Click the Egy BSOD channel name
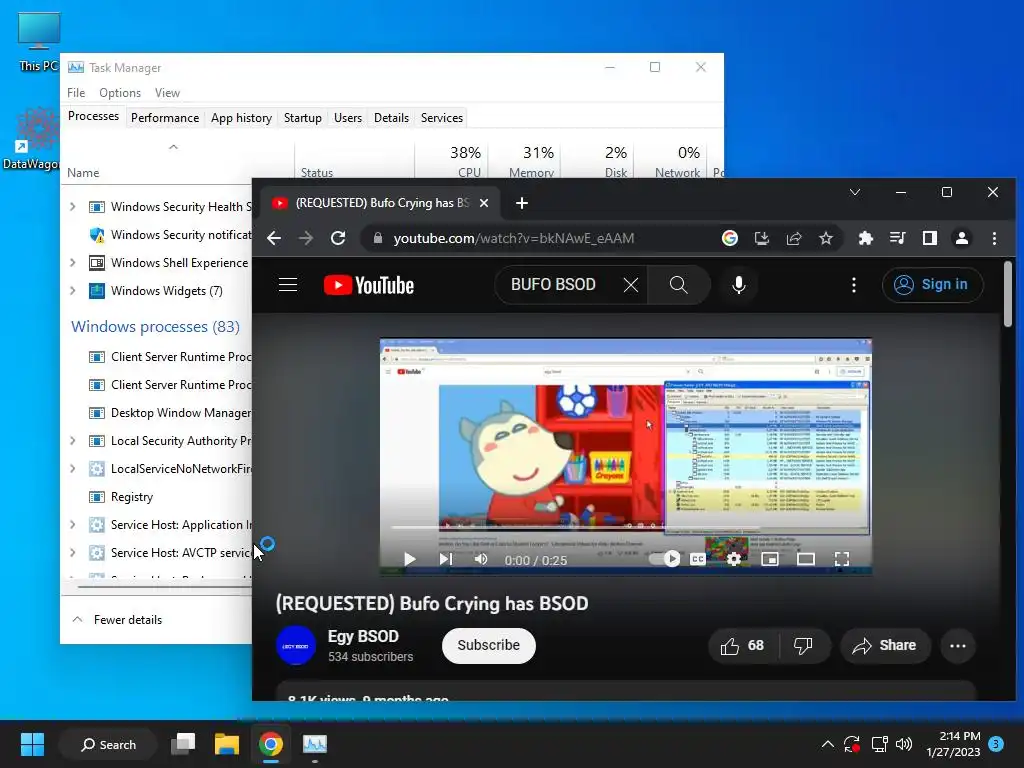This screenshot has width=1024, height=768. tap(363, 636)
